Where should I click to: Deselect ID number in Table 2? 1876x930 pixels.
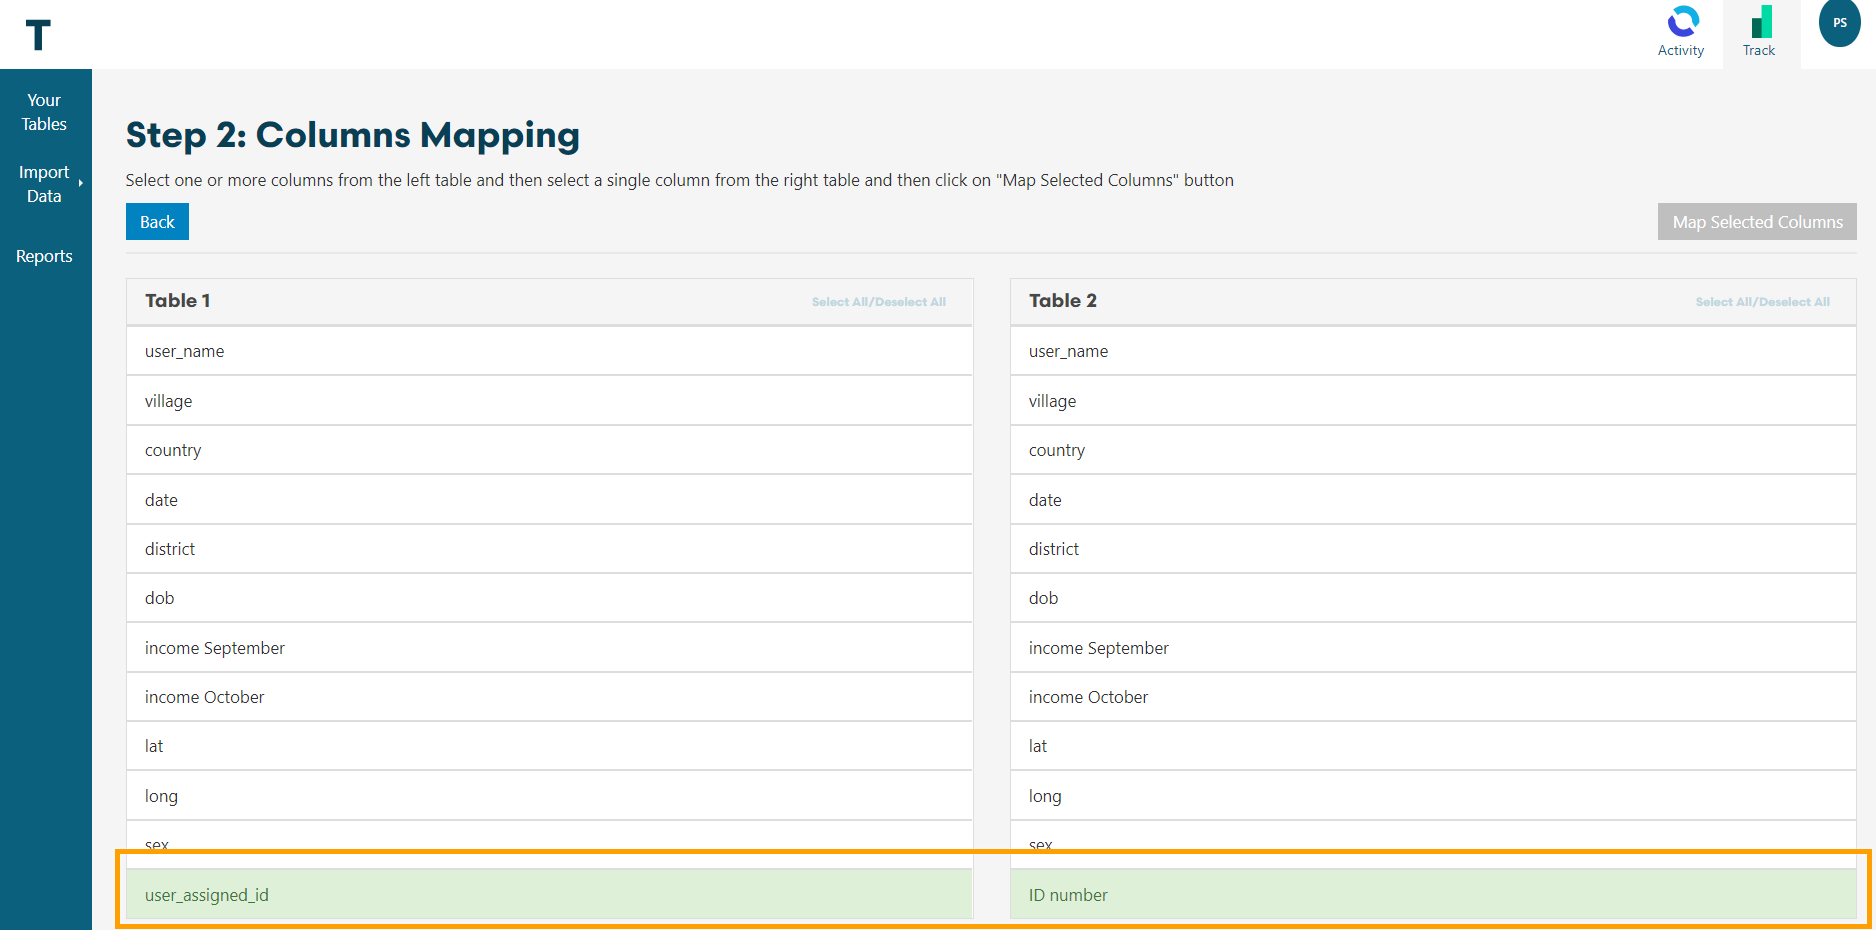coord(1432,895)
